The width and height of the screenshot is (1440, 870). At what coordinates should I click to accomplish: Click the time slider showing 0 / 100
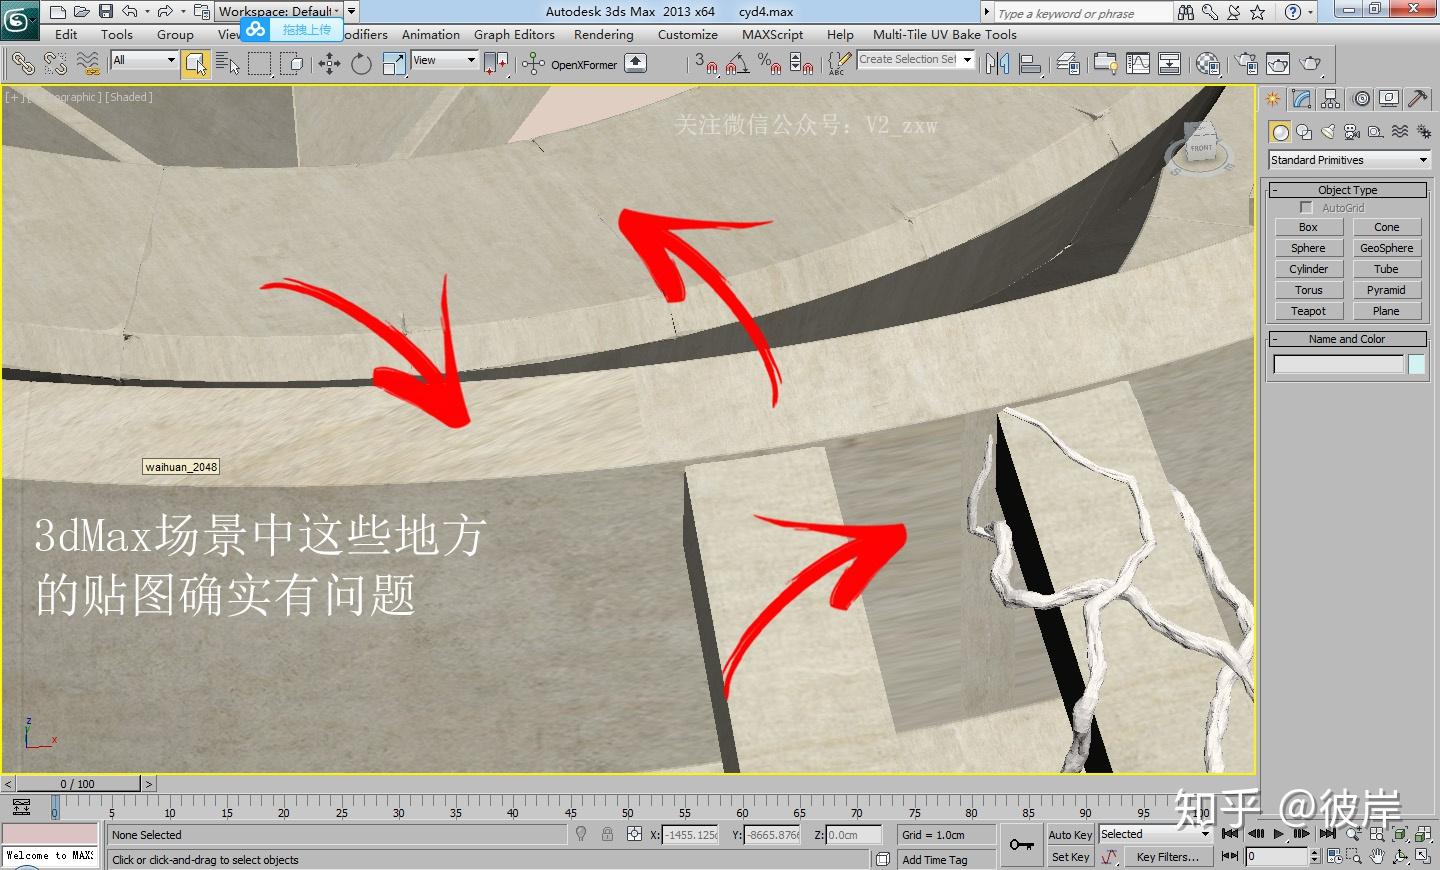coord(78,784)
